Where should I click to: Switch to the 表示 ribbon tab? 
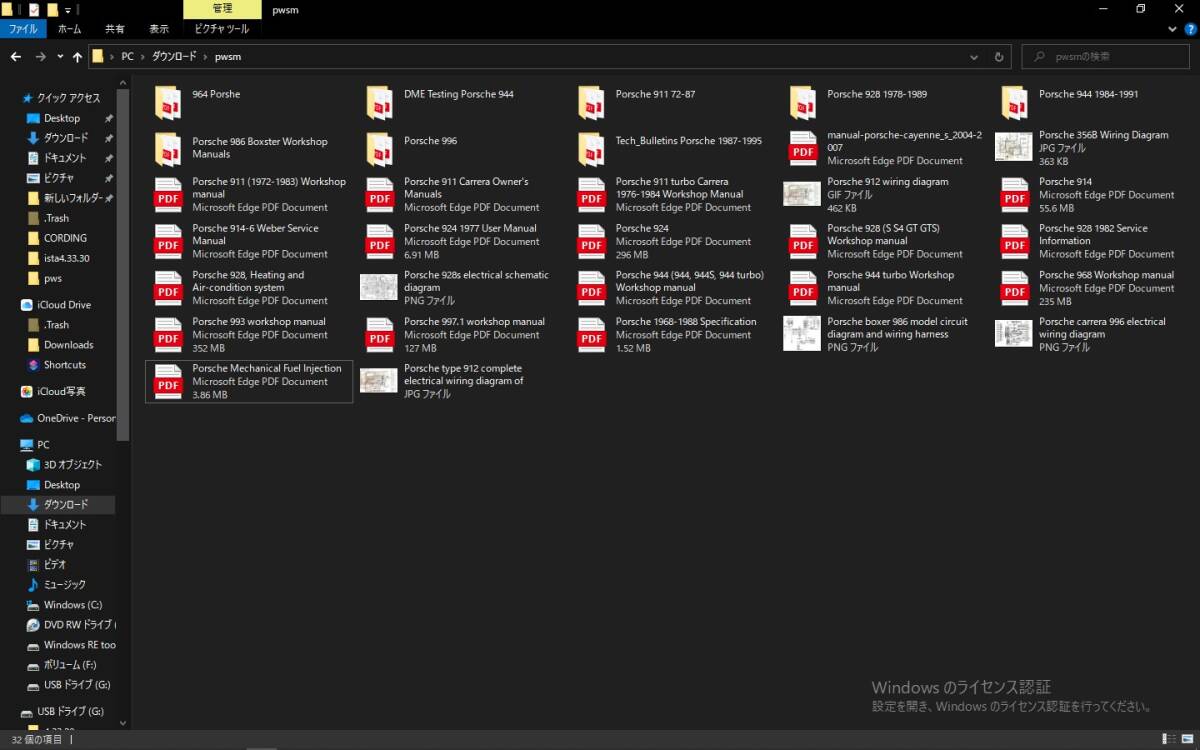[x=159, y=30]
